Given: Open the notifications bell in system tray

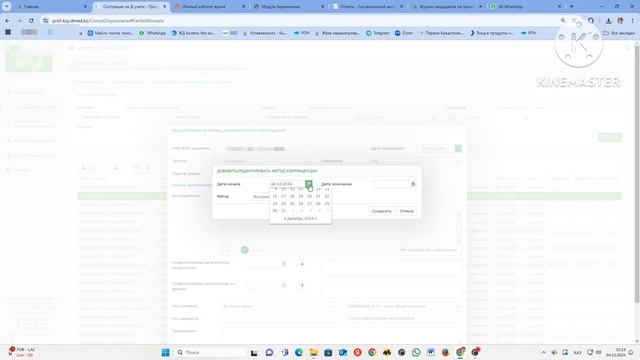Looking at the screenshot, I should (x=631, y=352).
